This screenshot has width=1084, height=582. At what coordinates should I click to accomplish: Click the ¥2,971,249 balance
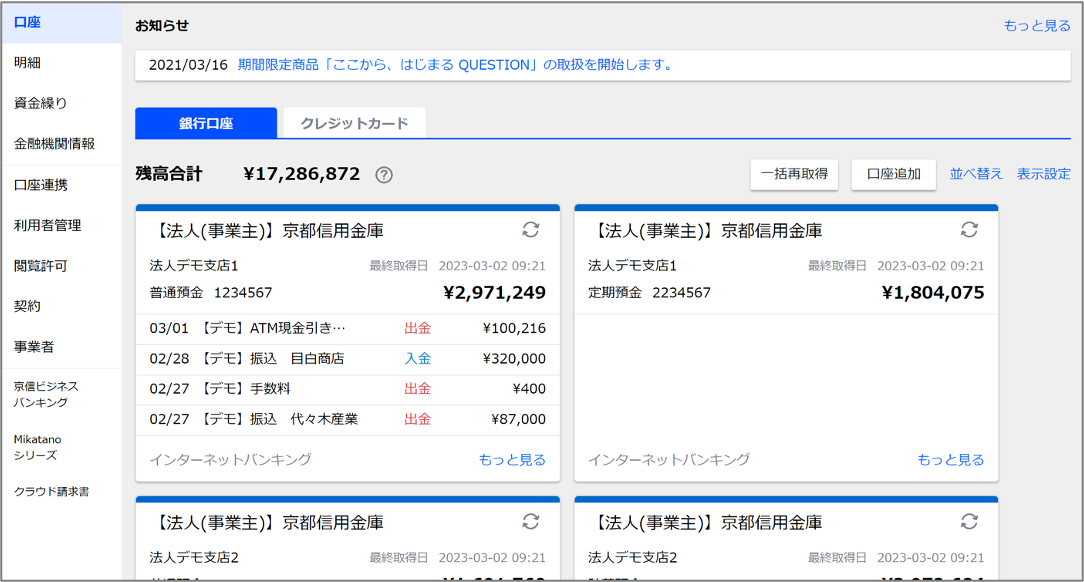pyautogui.click(x=494, y=293)
